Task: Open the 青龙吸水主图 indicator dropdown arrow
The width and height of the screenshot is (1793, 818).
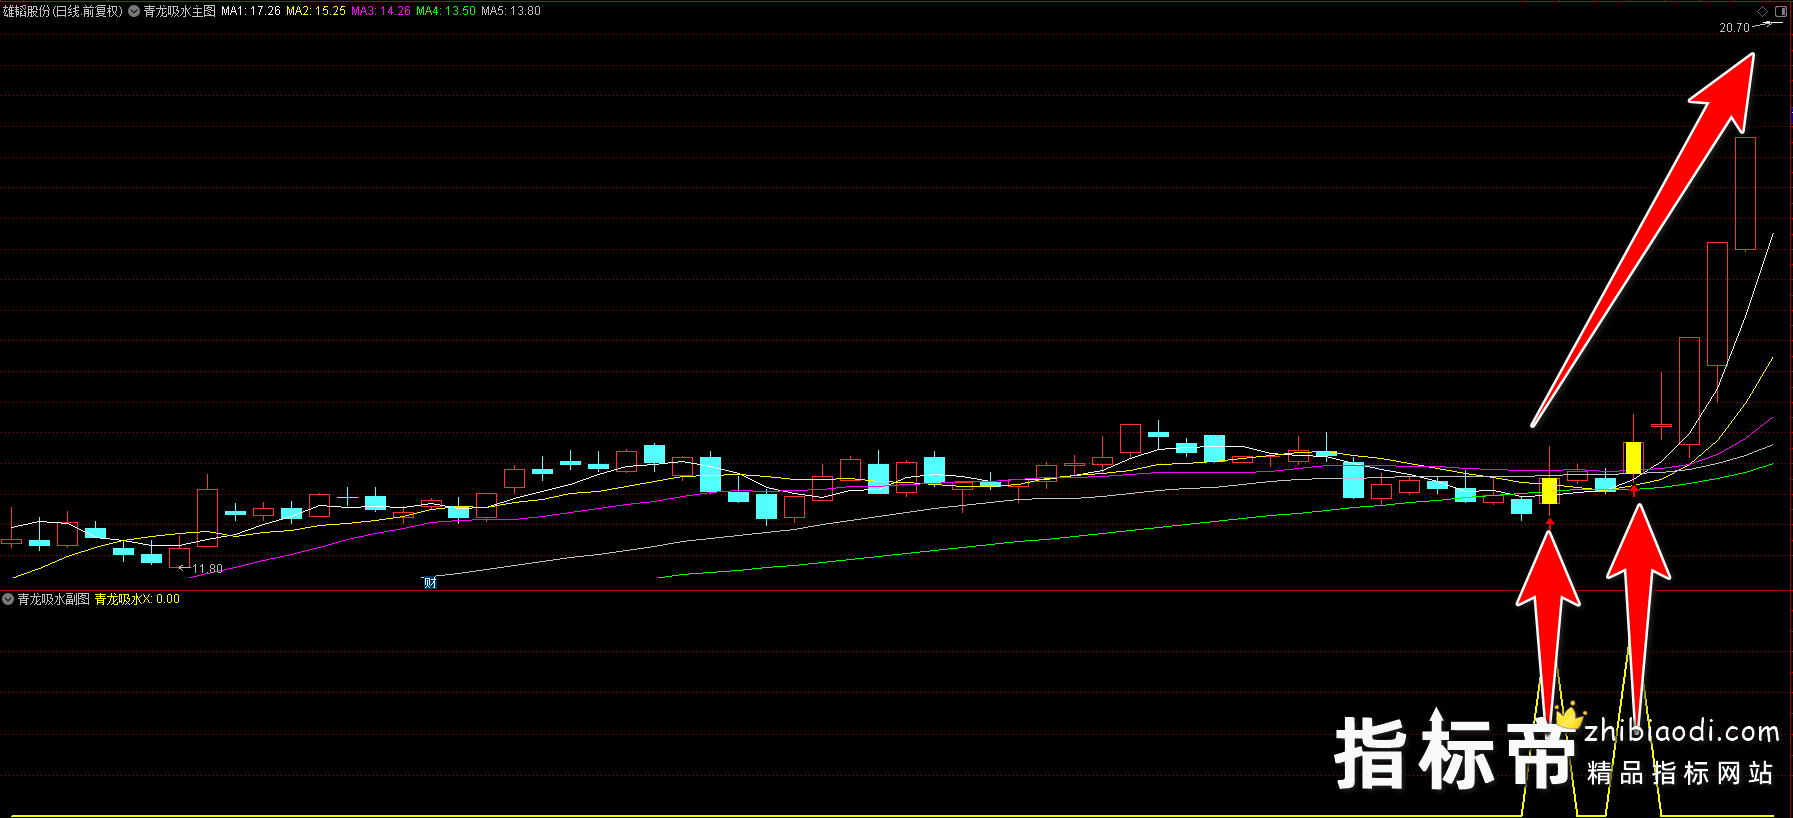Action: [x=134, y=11]
